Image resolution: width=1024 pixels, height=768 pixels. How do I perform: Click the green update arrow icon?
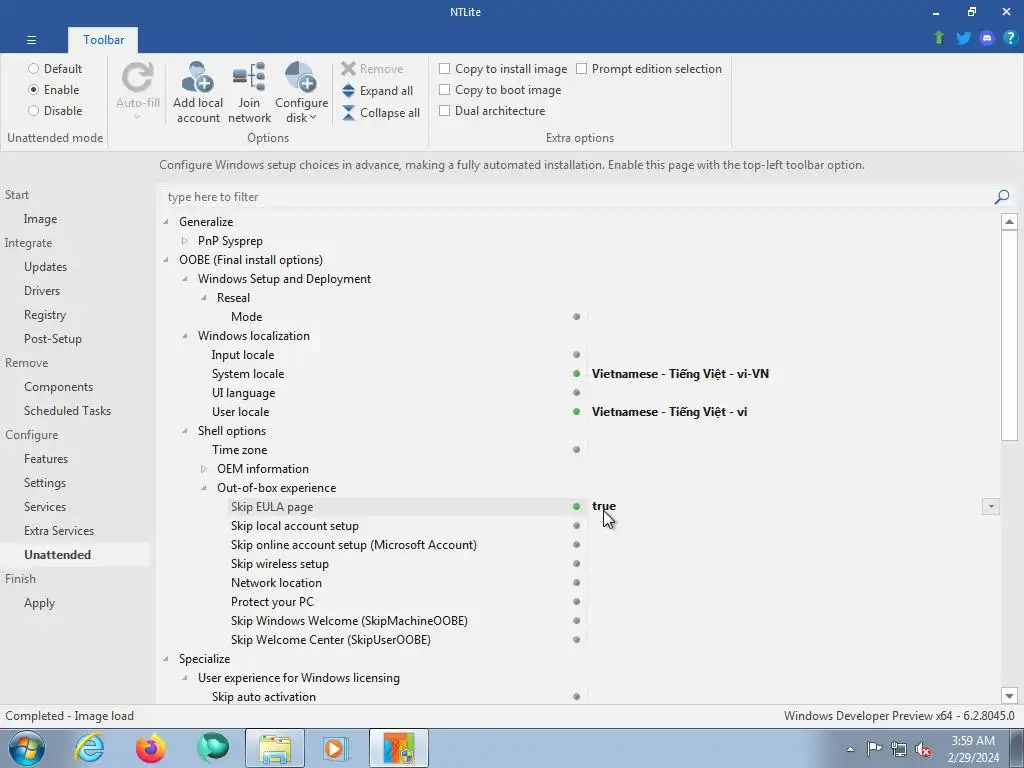(939, 38)
